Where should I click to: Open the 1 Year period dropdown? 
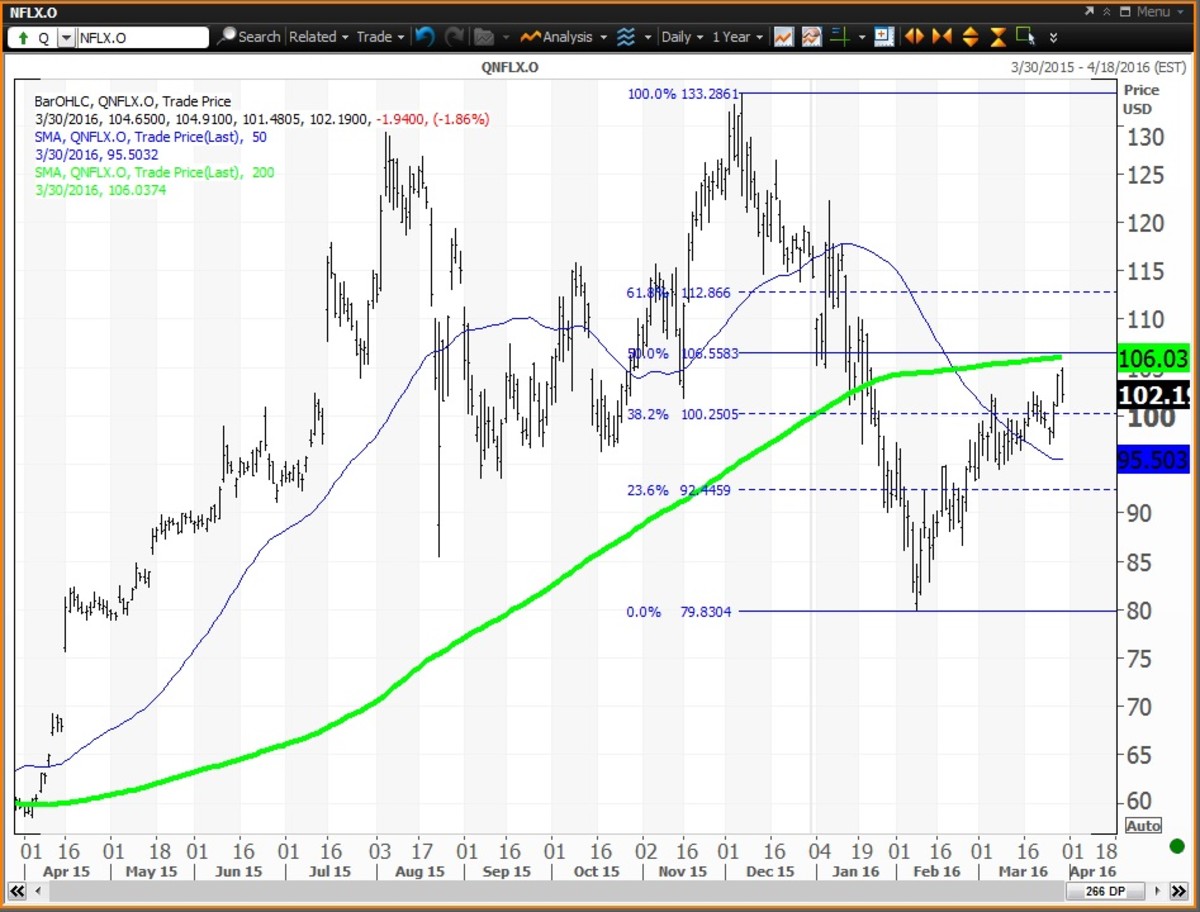coord(737,37)
